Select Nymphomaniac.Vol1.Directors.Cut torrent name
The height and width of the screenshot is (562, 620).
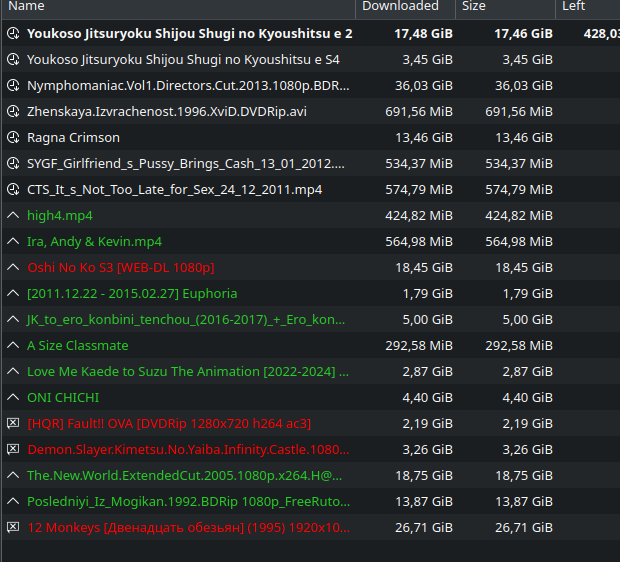(188, 86)
